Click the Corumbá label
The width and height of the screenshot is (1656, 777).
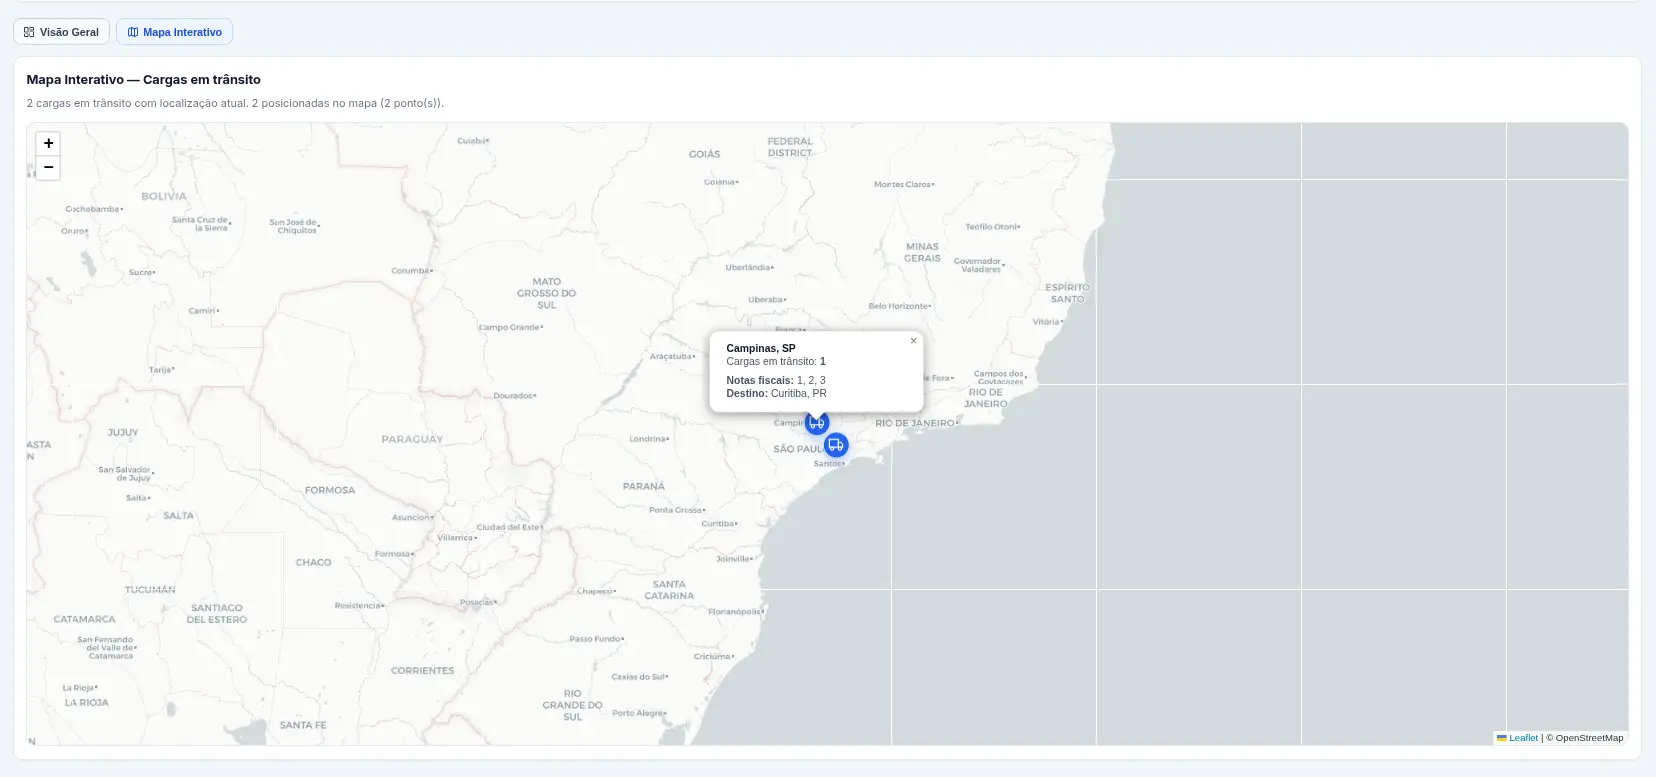click(x=411, y=271)
